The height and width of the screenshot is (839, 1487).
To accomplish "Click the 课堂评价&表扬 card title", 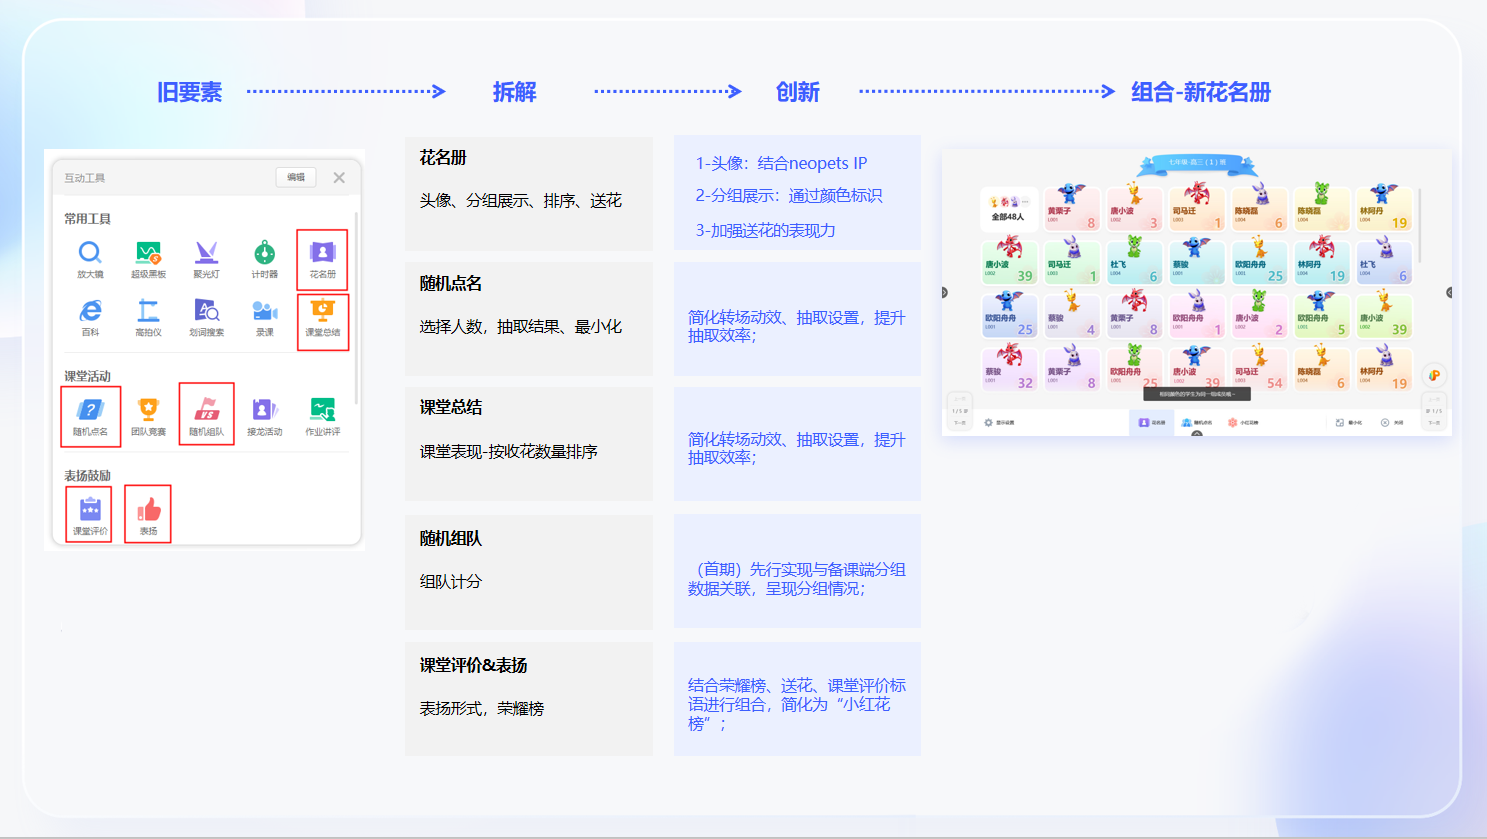I will coord(473,665).
